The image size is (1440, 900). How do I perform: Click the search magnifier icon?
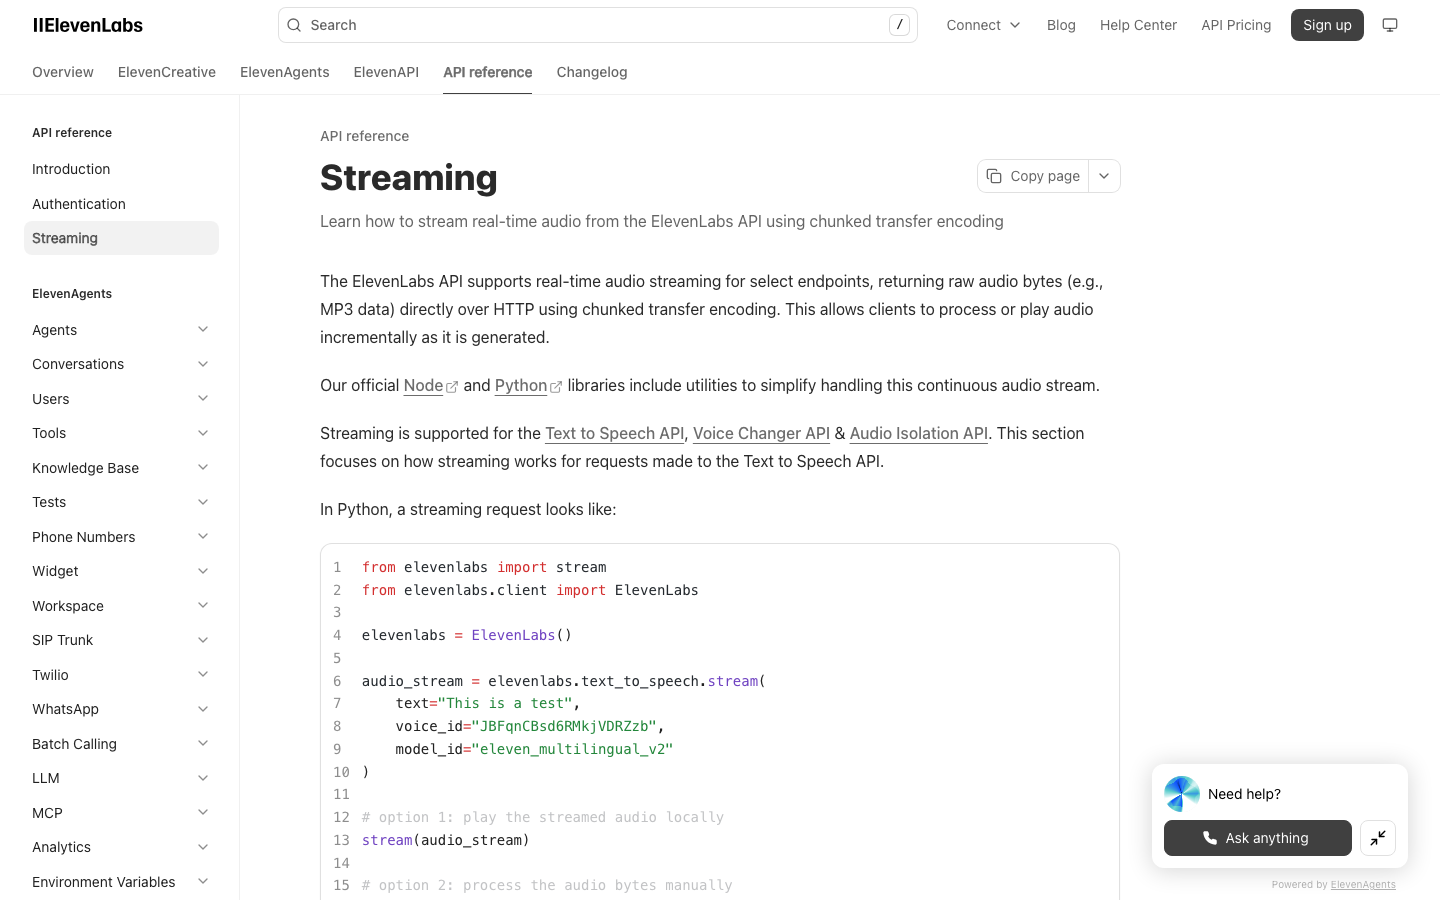pos(294,25)
